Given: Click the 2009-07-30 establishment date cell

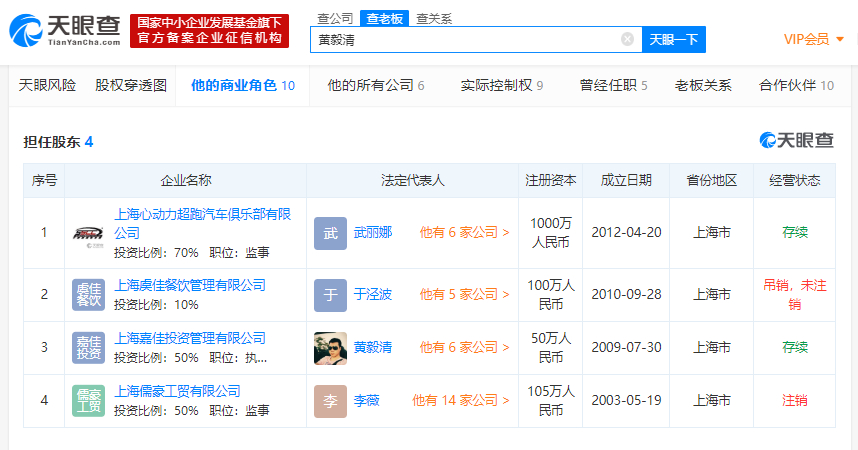Looking at the screenshot, I should tap(626, 348).
